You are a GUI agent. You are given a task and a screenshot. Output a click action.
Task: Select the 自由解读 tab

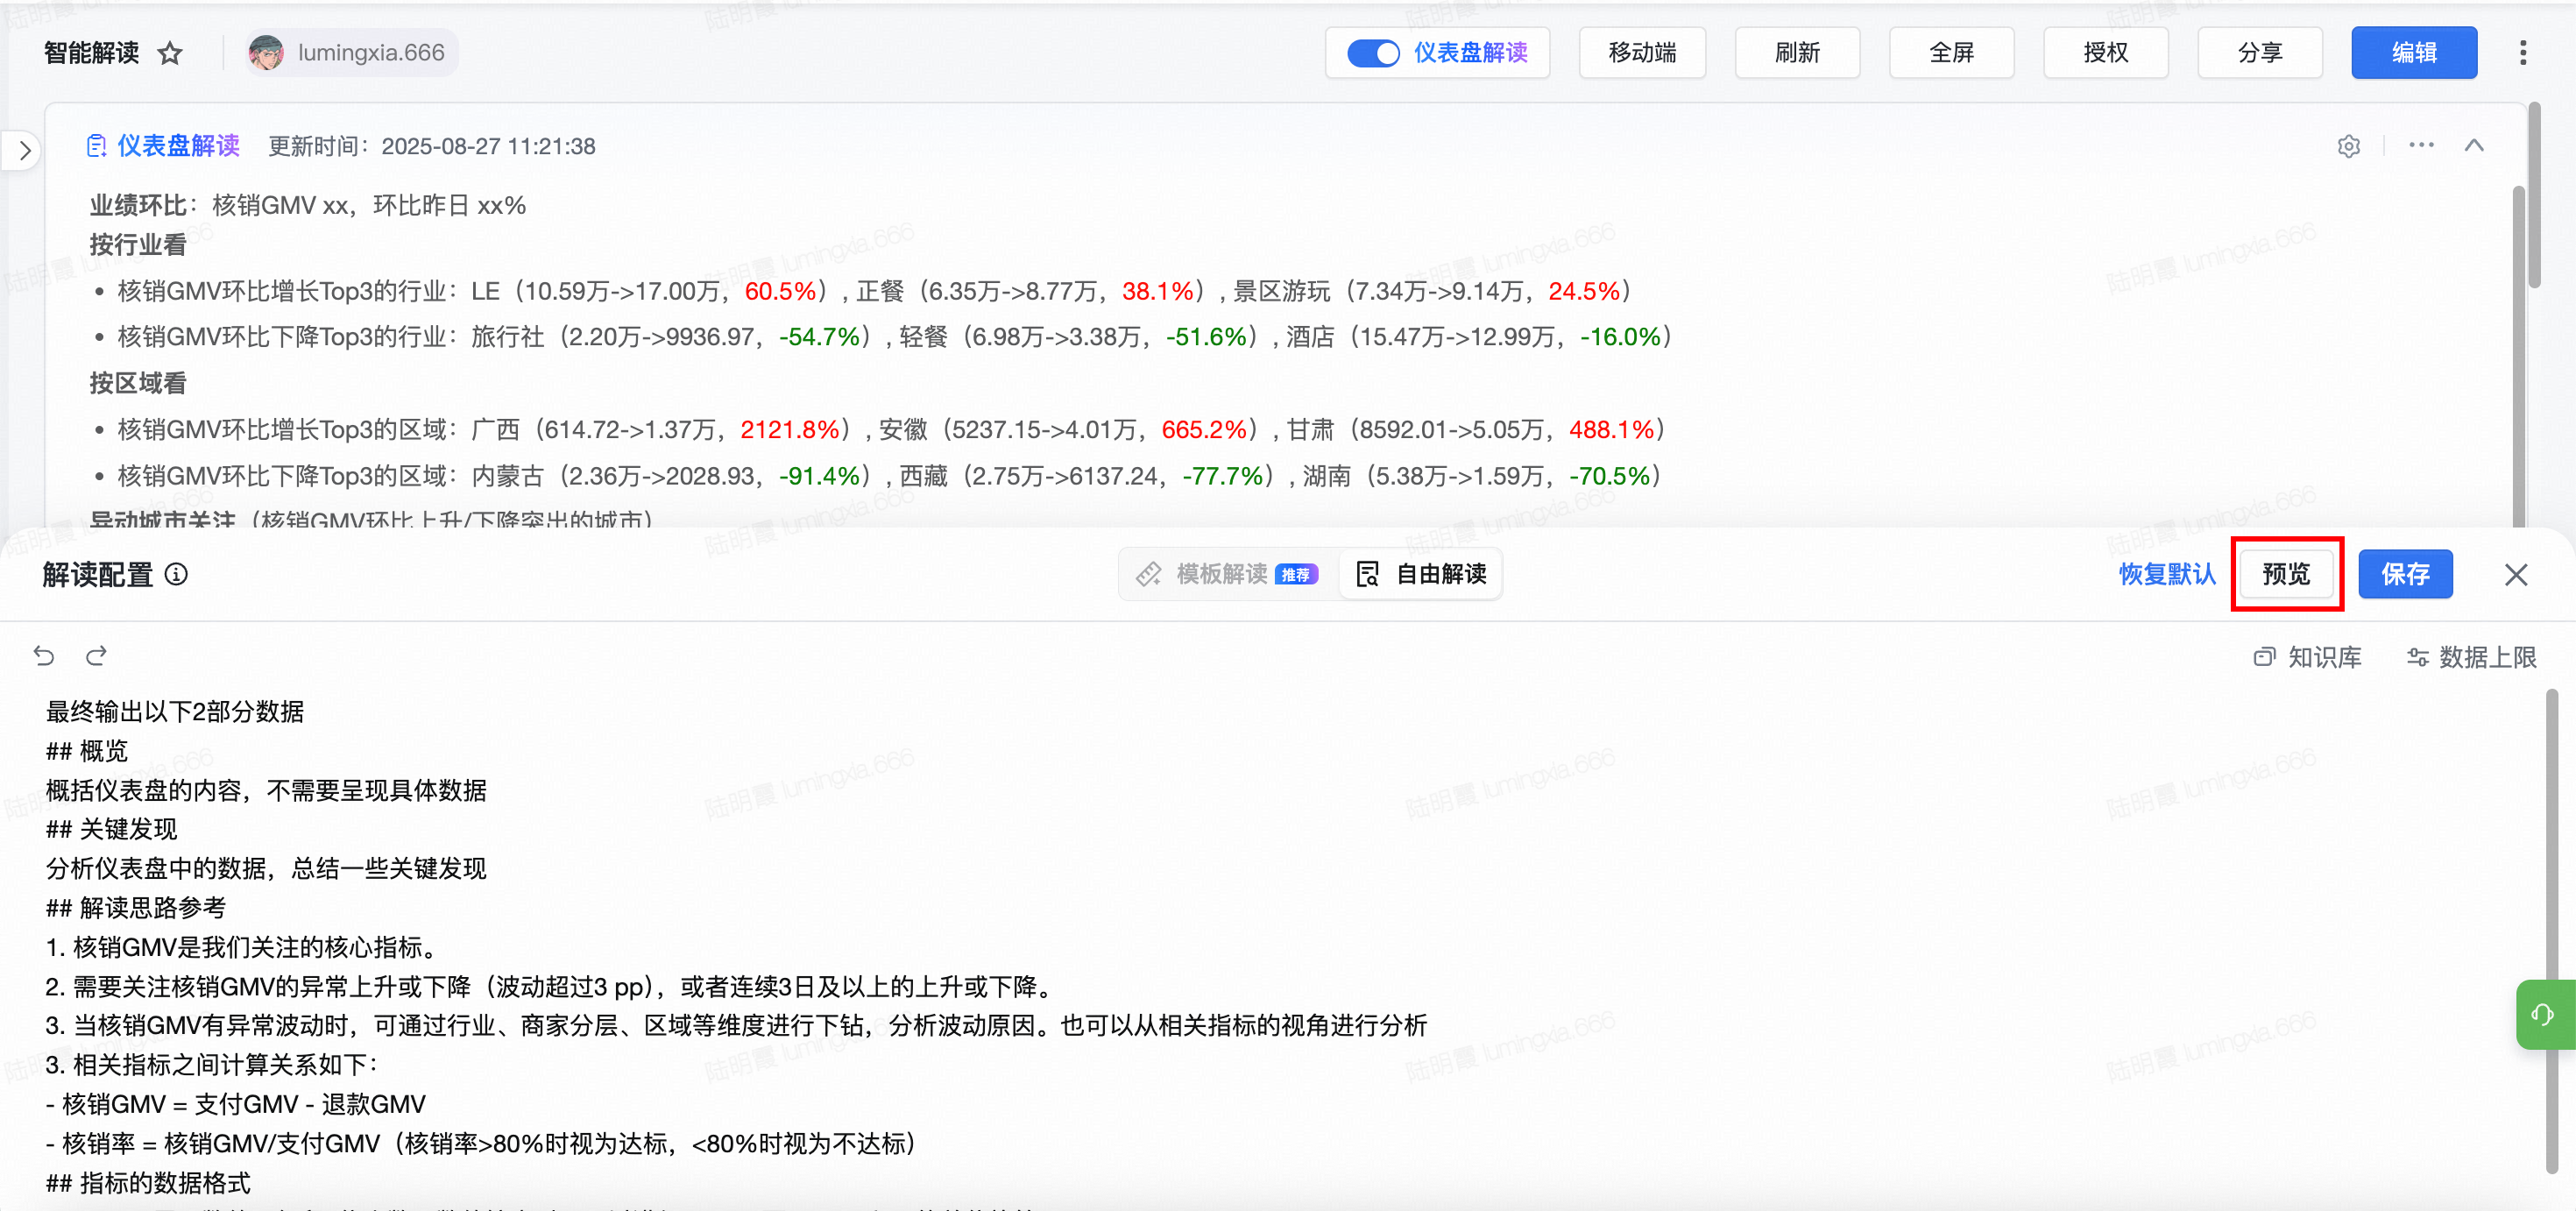click(x=1420, y=574)
